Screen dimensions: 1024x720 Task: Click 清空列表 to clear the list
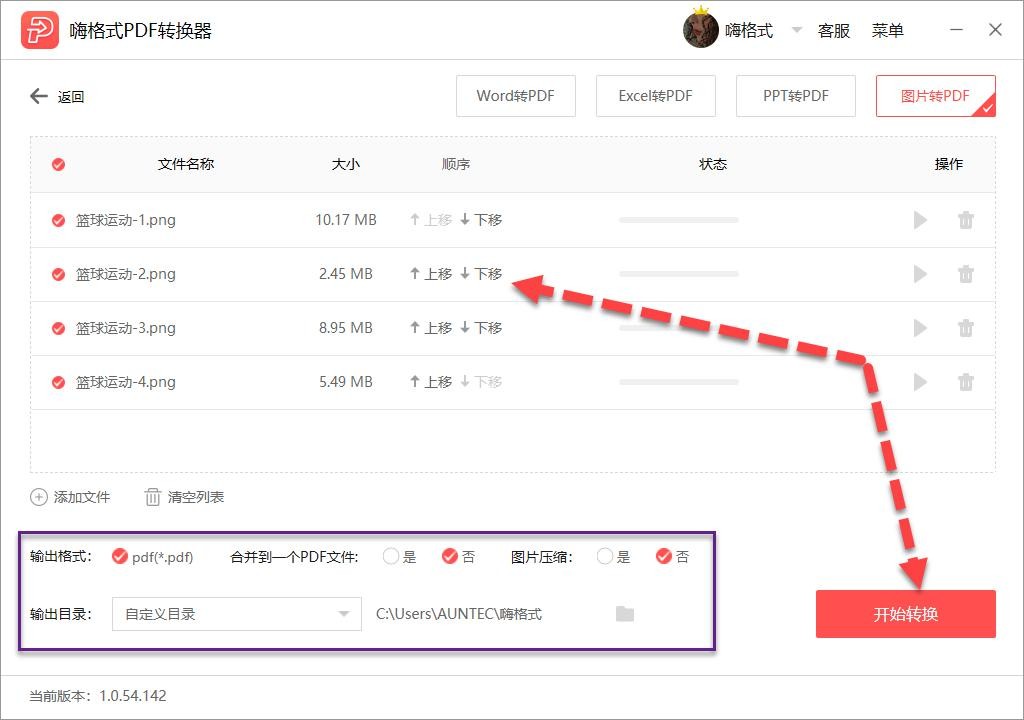coord(184,497)
